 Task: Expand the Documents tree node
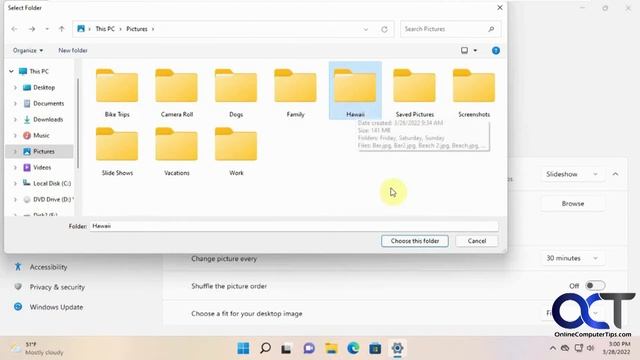[x=15, y=104]
